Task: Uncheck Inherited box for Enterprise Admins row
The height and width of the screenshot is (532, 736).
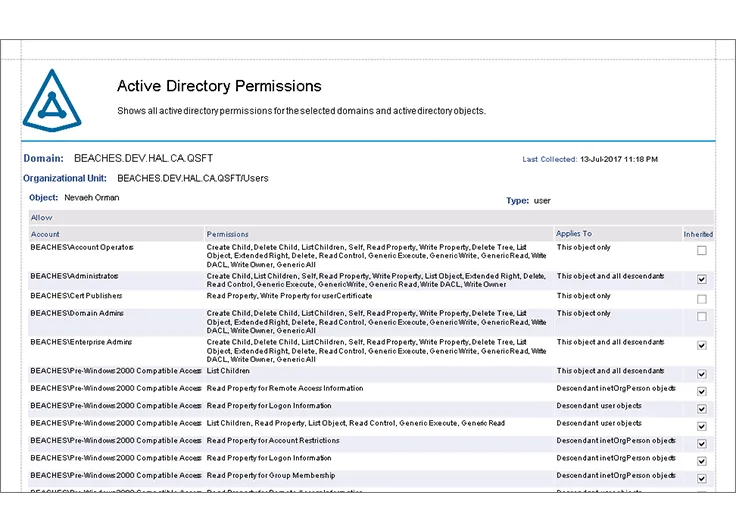Action: pos(701,346)
